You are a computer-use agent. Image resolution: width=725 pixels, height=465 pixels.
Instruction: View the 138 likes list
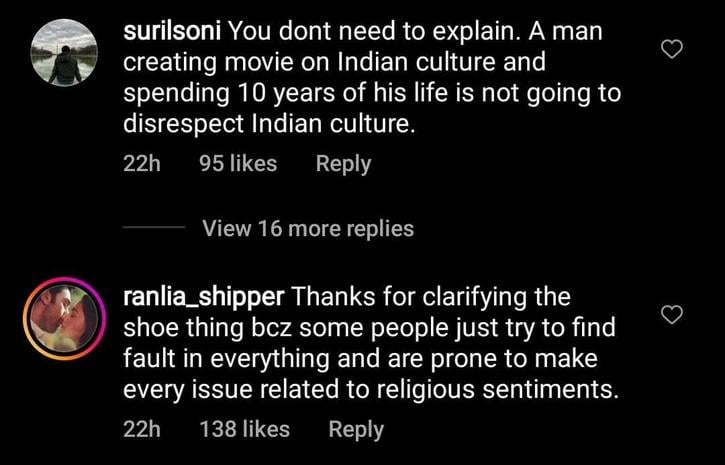(x=244, y=429)
